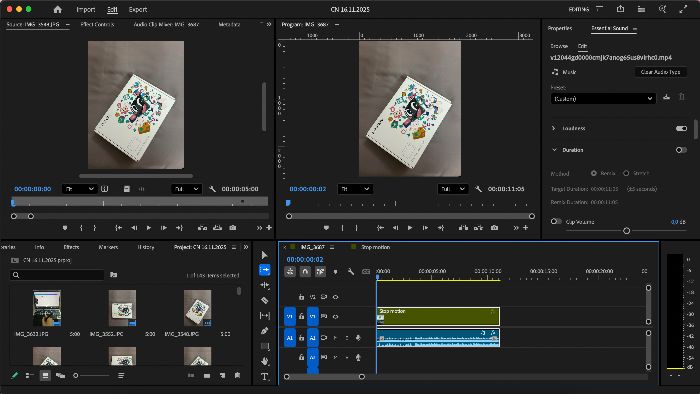Image resolution: width=700 pixels, height=394 pixels.
Task: Switch Project panel to list view
Action: pyautogui.click(x=29, y=376)
